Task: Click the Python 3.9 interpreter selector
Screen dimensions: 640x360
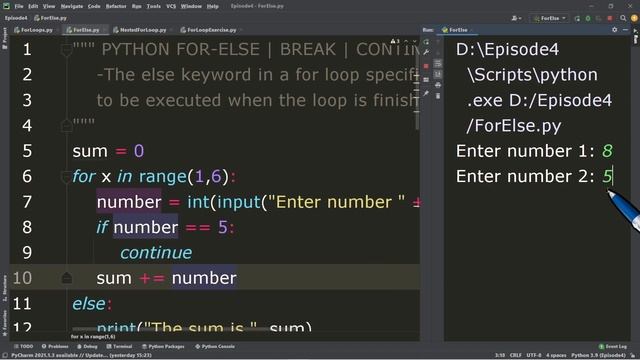Action: pos(598,356)
